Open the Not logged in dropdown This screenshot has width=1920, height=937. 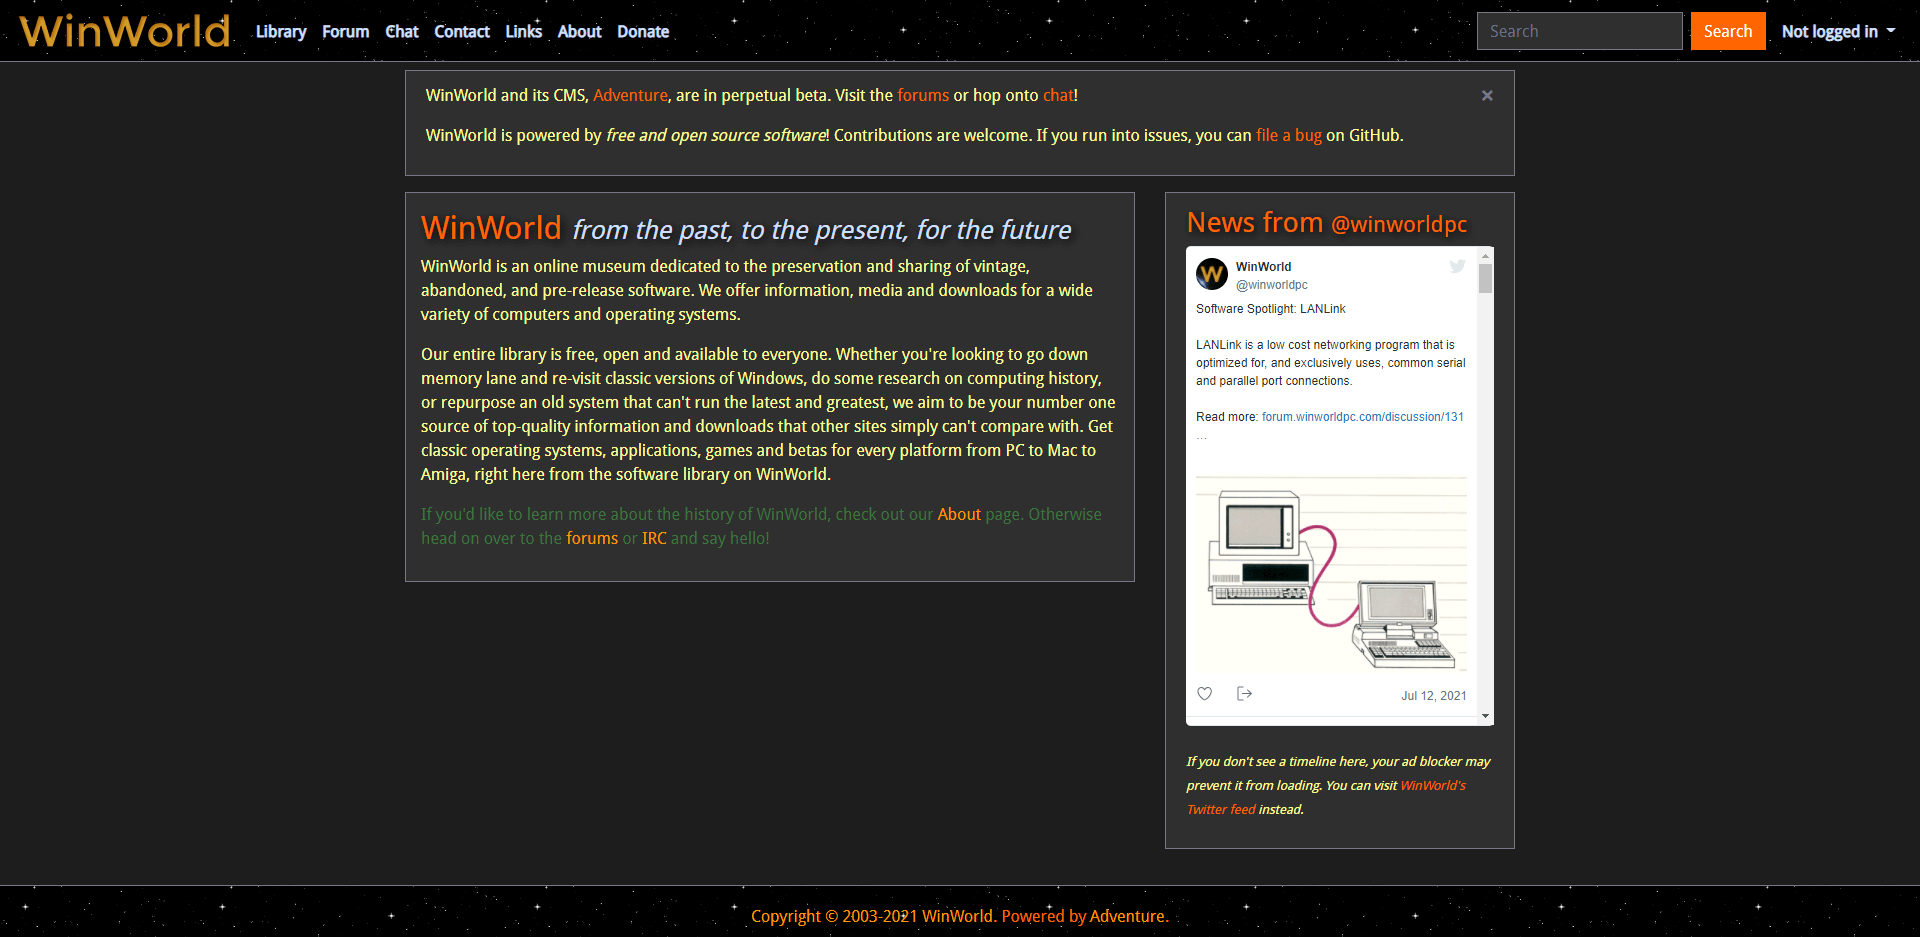pyautogui.click(x=1838, y=31)
